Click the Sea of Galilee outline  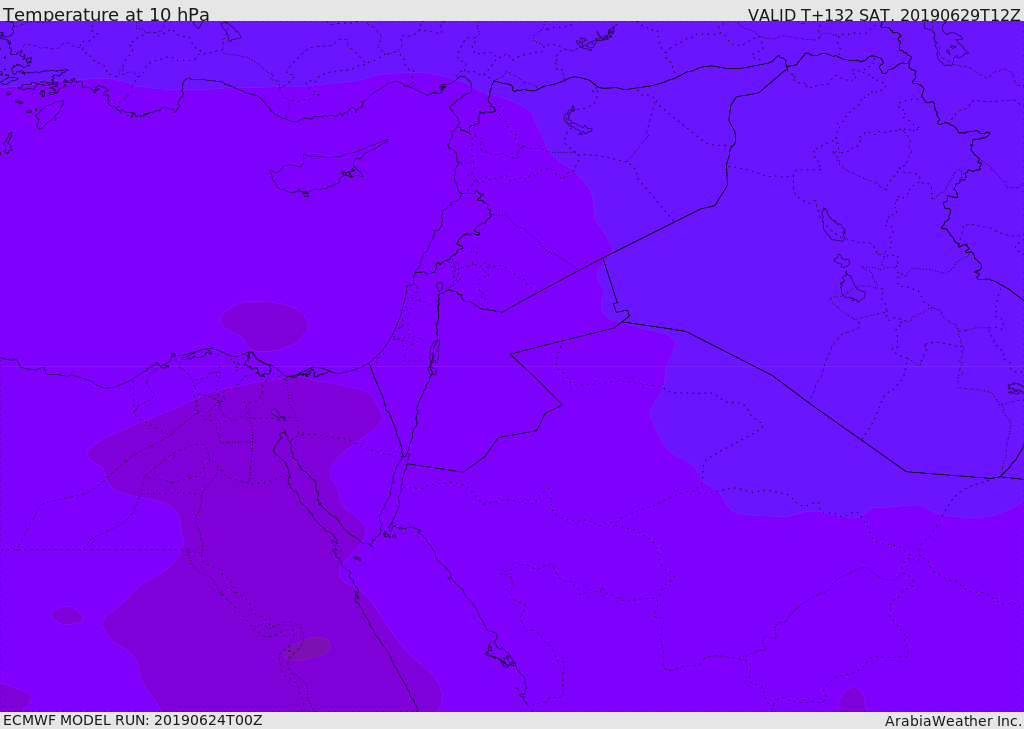click(x=440, y=287)
